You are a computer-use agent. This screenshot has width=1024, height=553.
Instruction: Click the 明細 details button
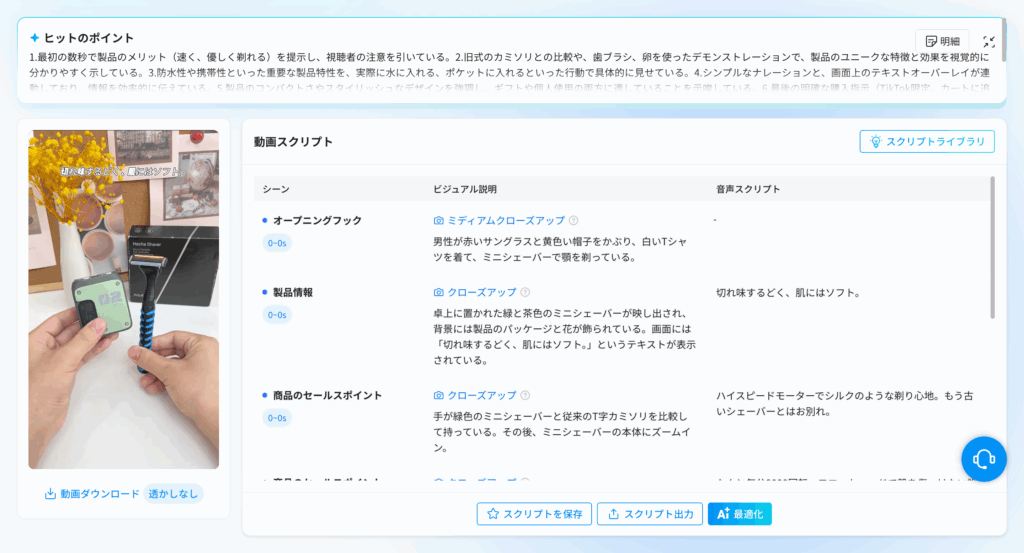942,41
